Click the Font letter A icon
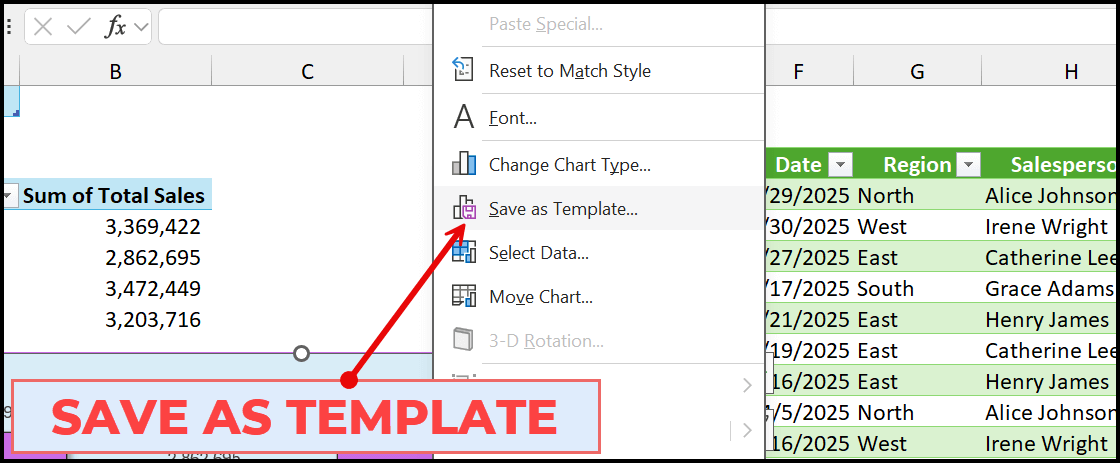Image resolution: width=1120 pixels, height=463 pixels. point(463,118)
